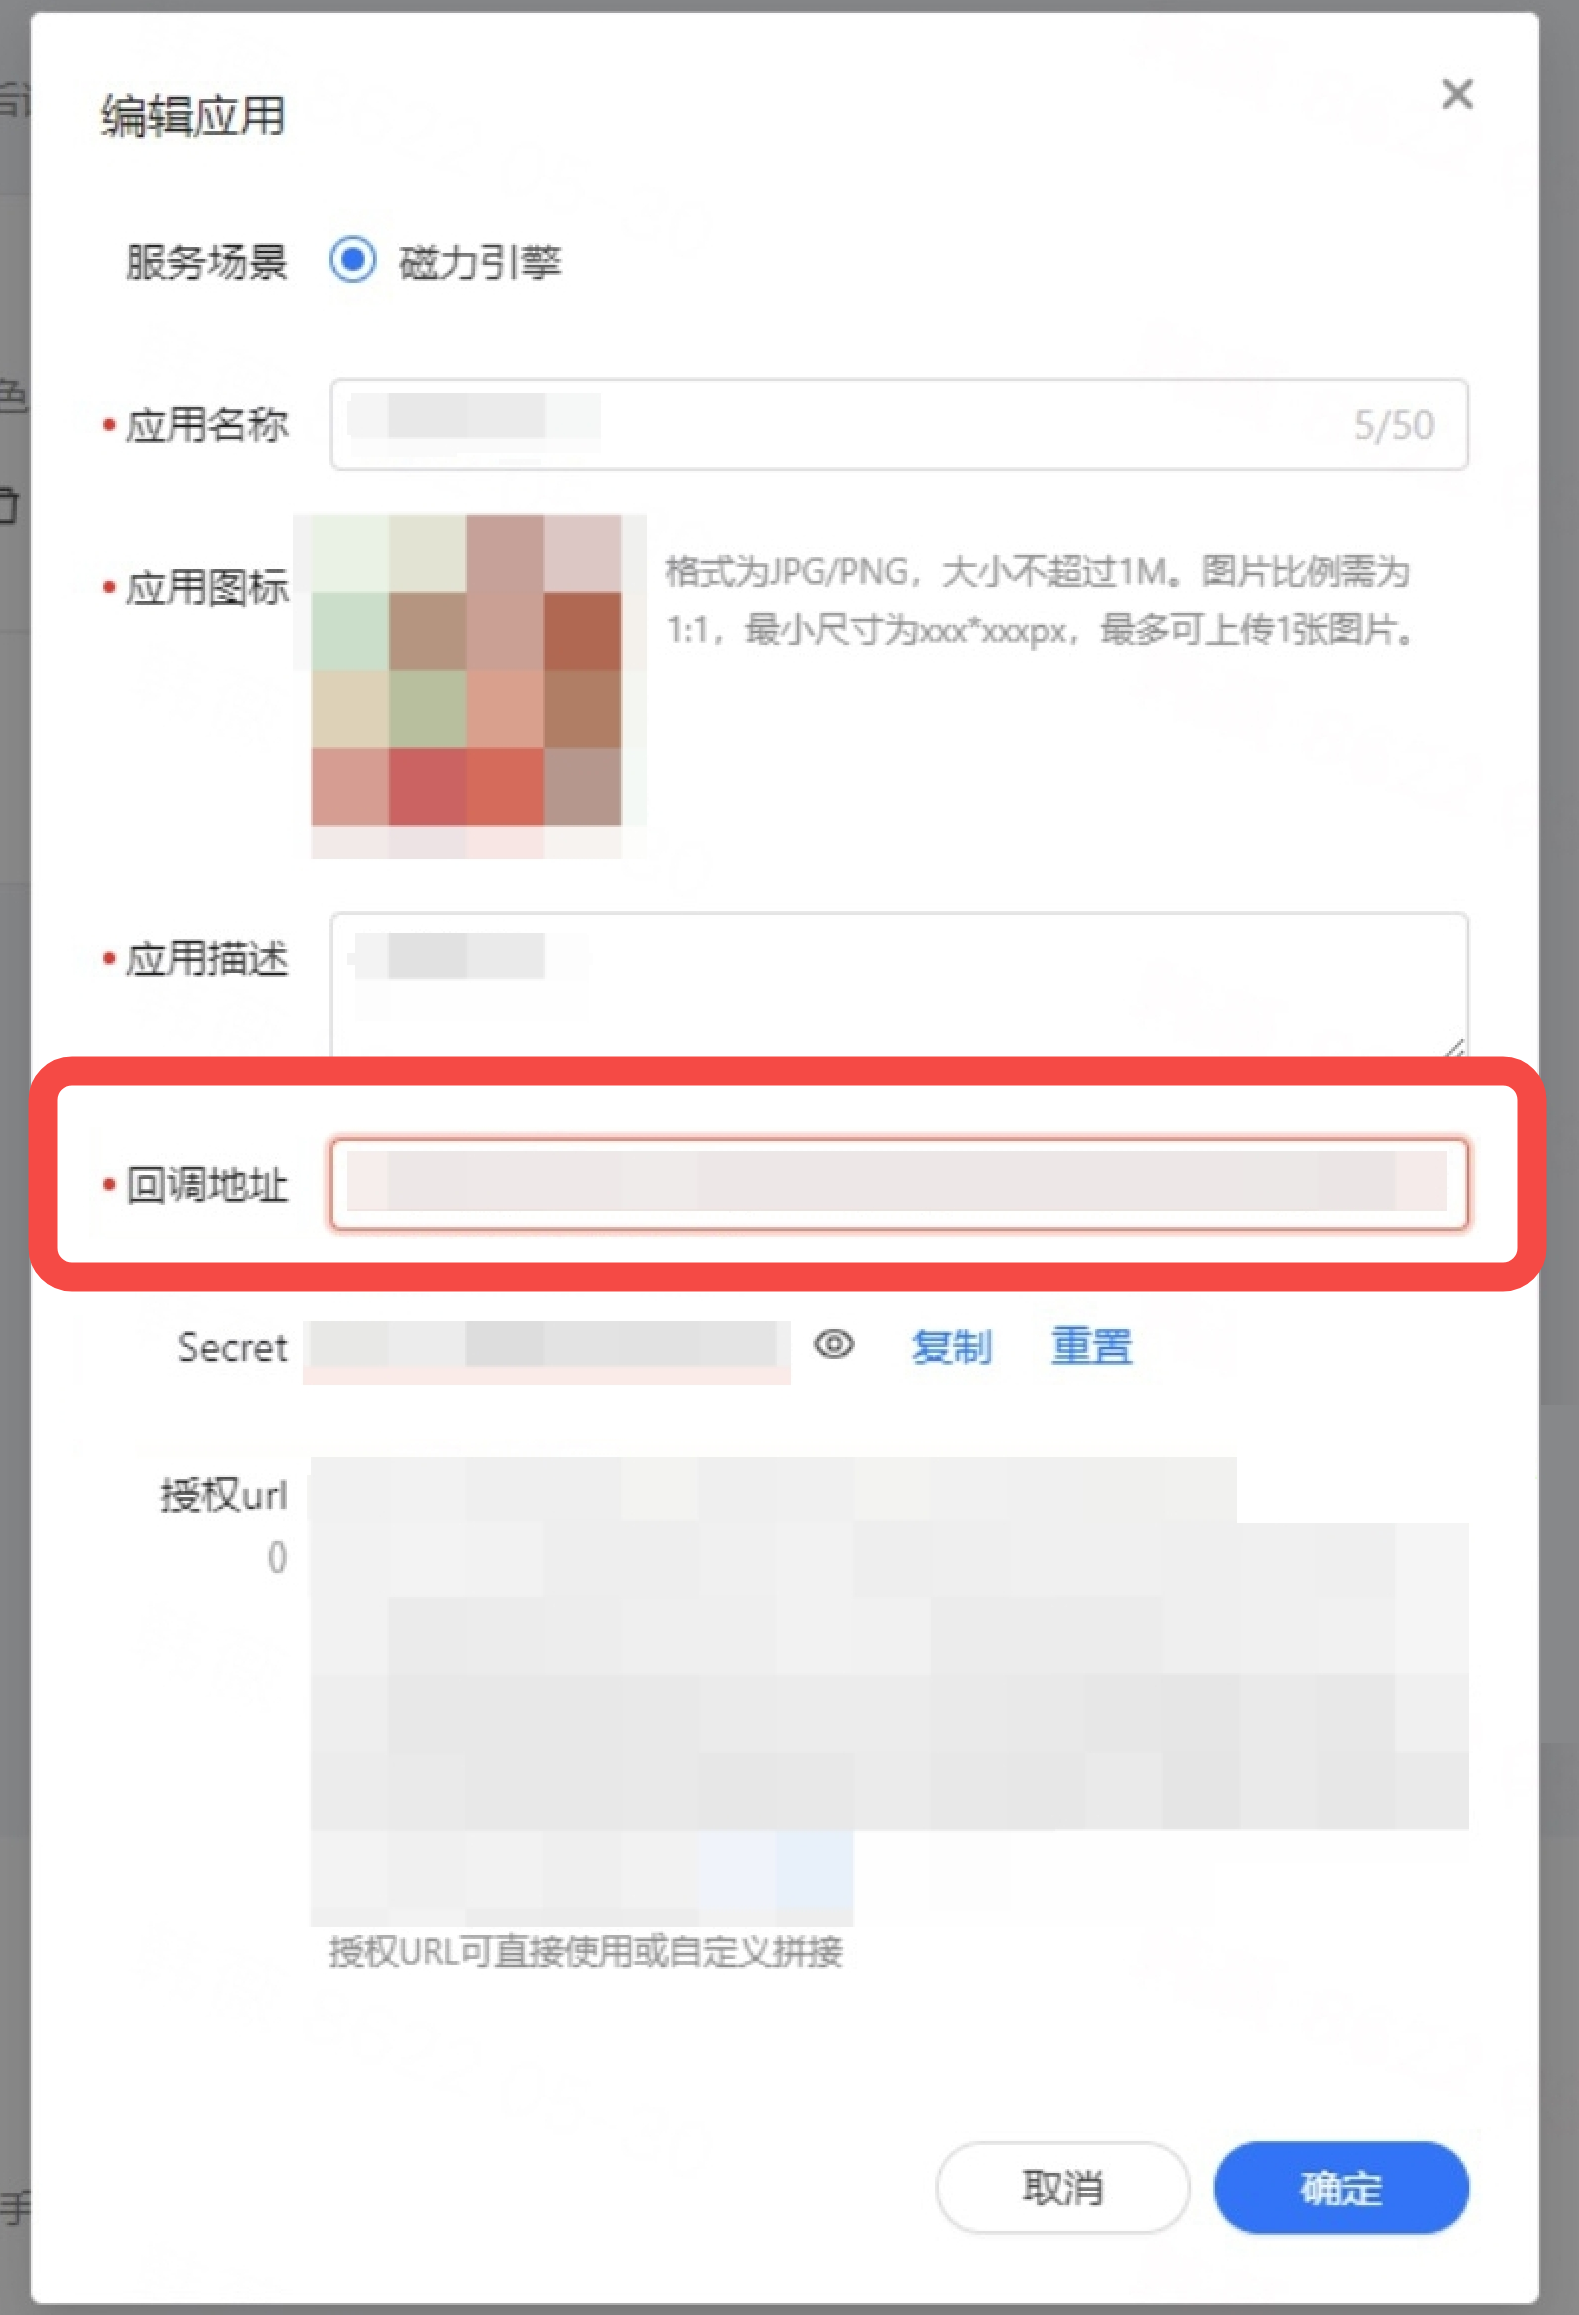
Task: Click the 授权url text block
Action: point(888,1690)
